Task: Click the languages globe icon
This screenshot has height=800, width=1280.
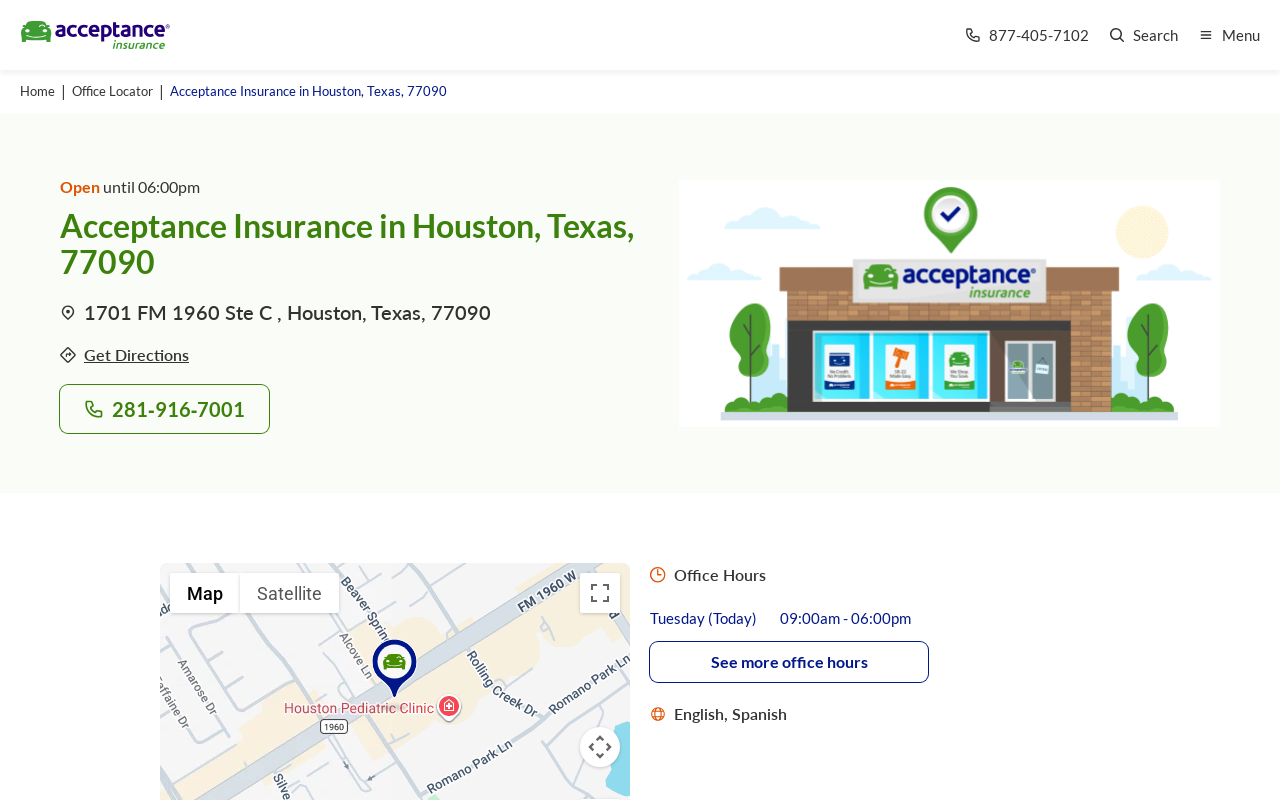Action: click(x=658, y=714)
